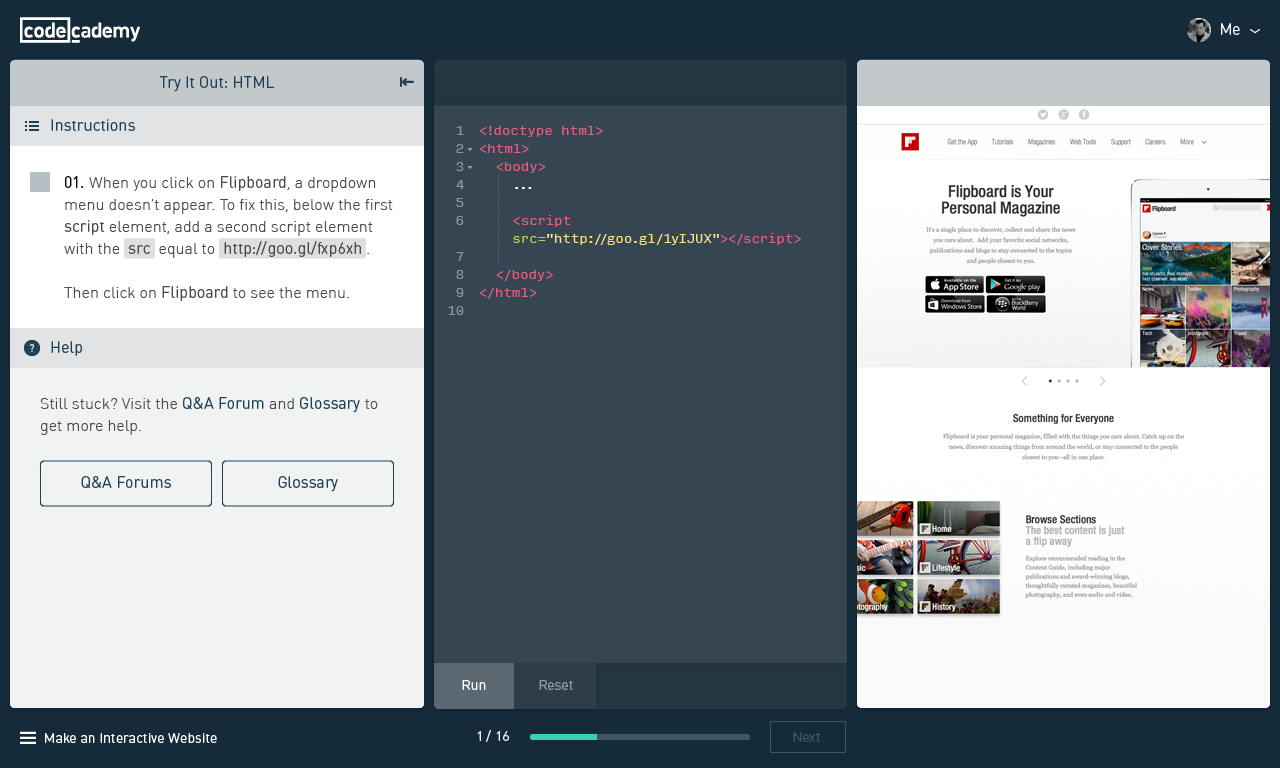Click the closing html tag line

click(508, 293)
